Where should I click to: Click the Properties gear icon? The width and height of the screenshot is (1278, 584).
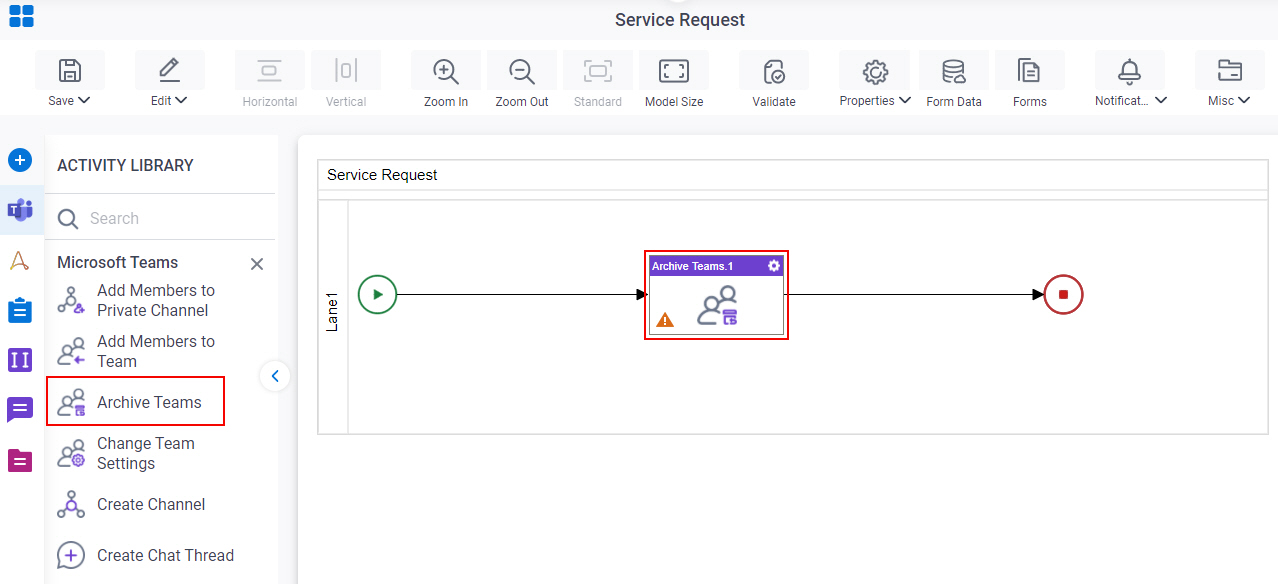(x=876, y=71)
